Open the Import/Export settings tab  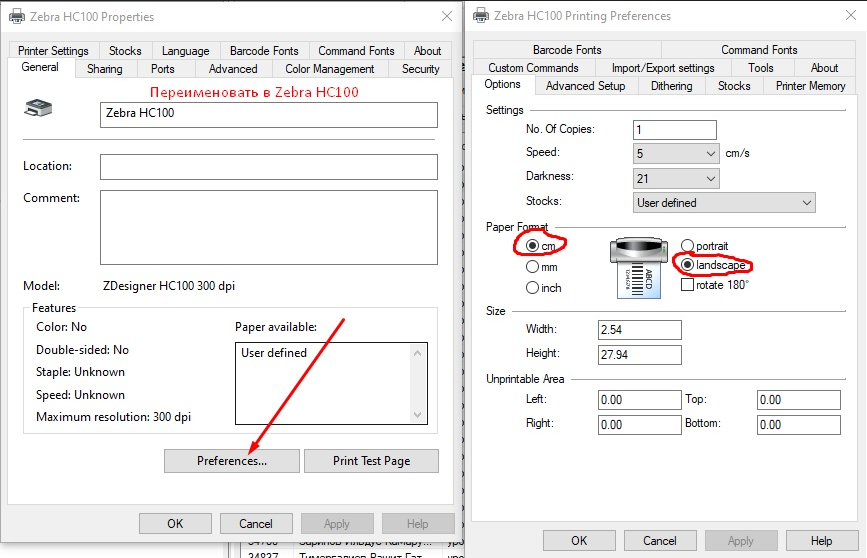point(663,67)
